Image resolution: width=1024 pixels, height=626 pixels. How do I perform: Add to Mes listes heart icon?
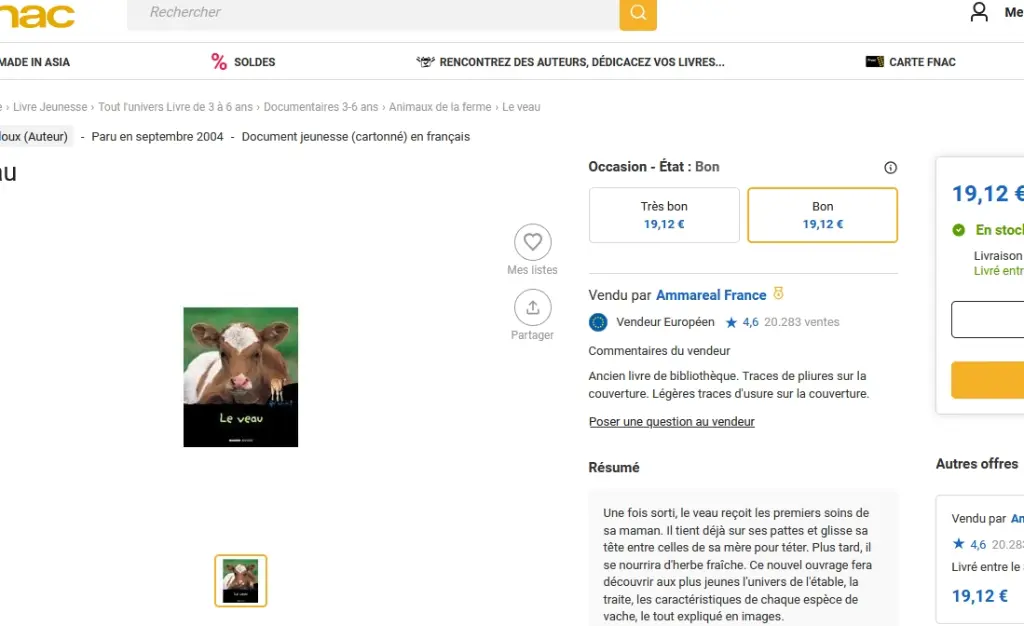click(532, 242)
